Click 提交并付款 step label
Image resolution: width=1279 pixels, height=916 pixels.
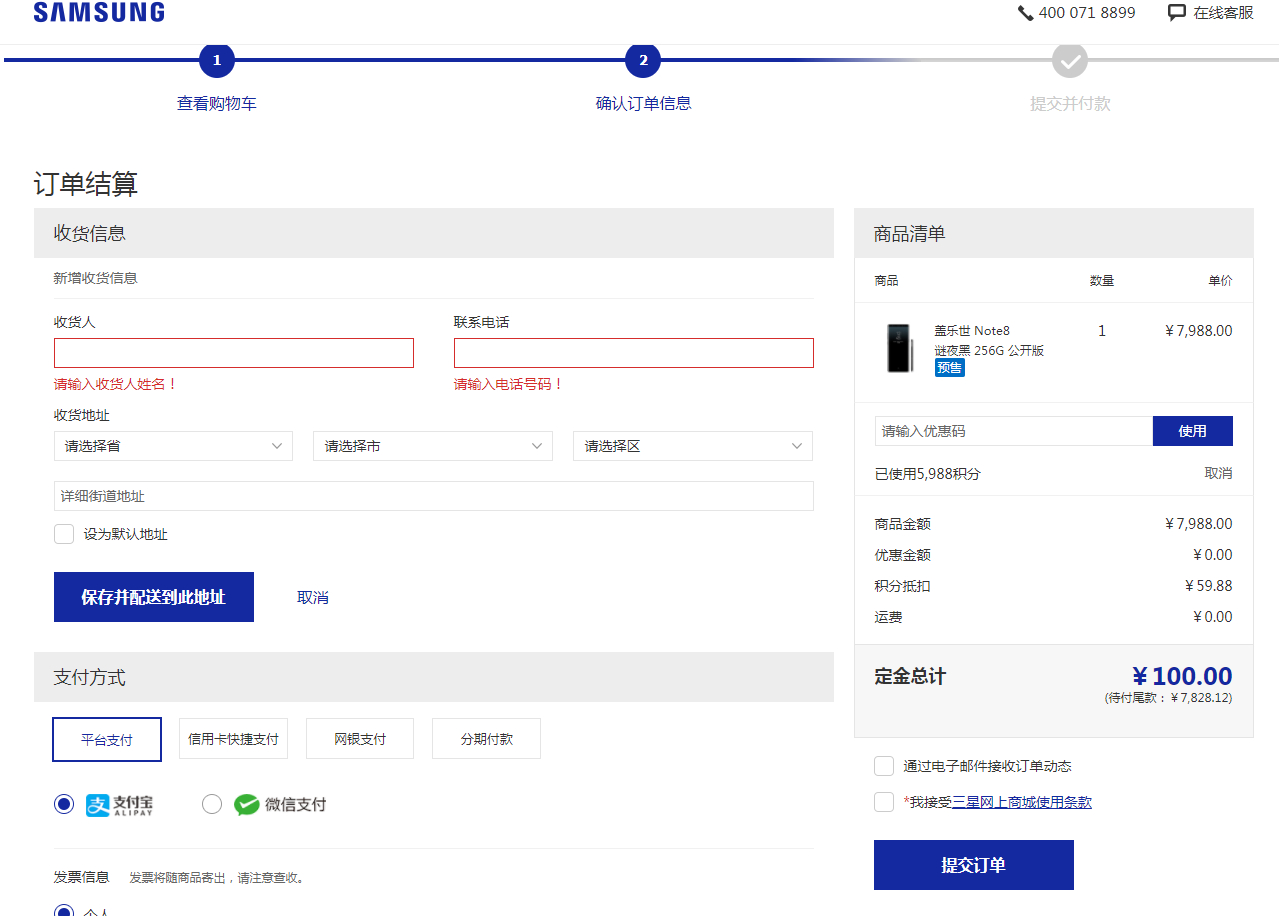(1070, 103)
